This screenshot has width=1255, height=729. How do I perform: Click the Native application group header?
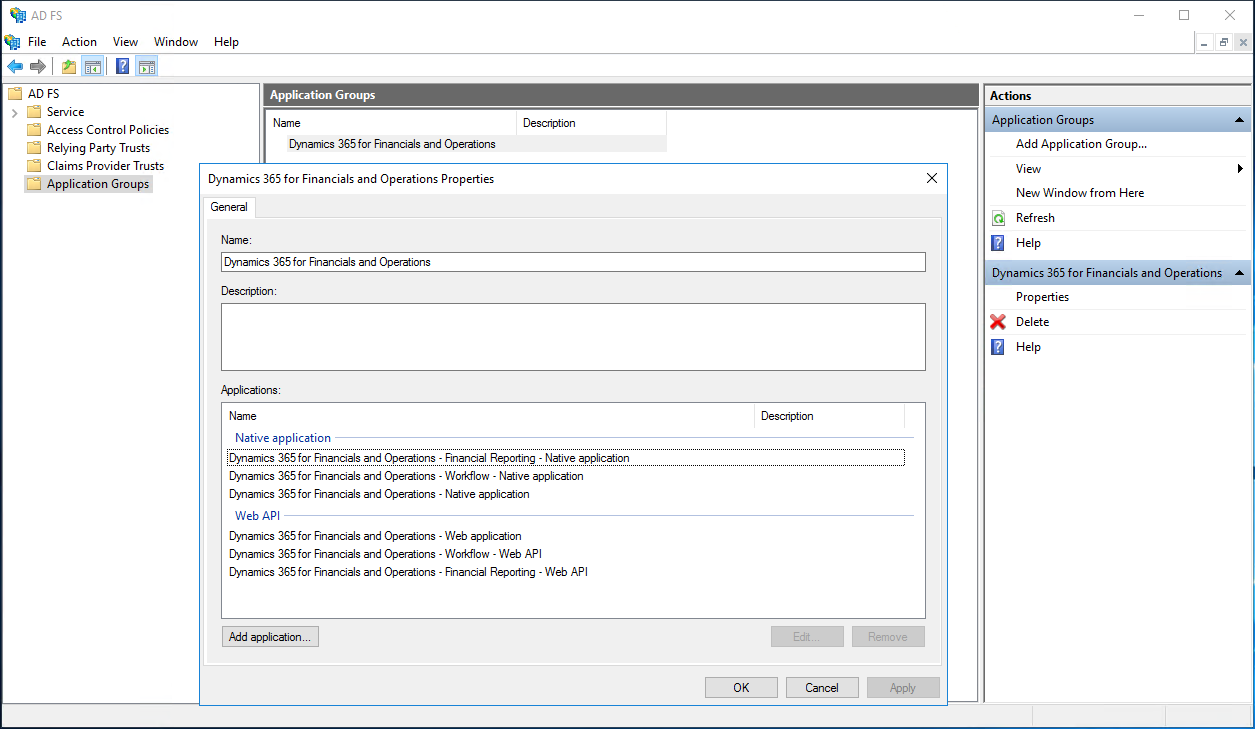pyautogui.click(x=283, y=438)
